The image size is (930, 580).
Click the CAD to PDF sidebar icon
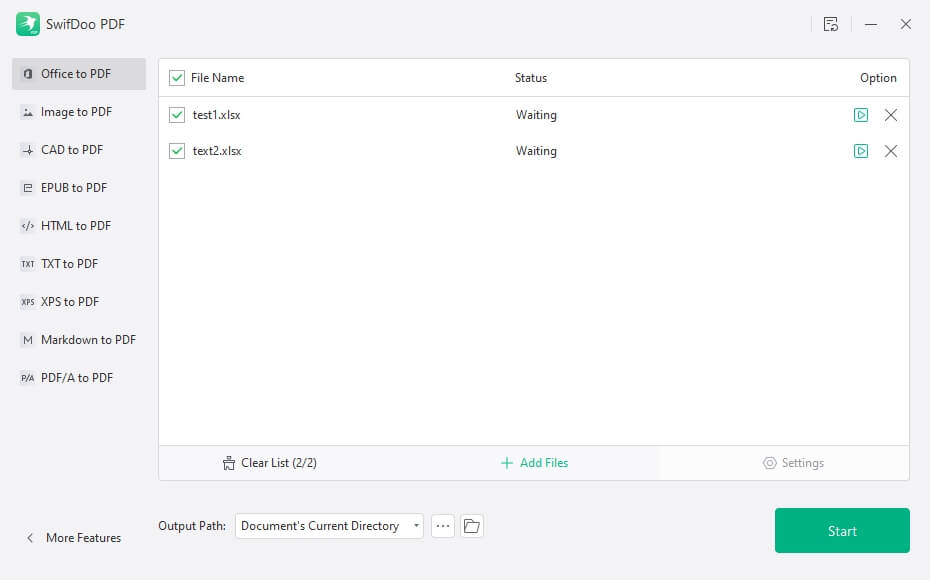(x=27, y=150)
